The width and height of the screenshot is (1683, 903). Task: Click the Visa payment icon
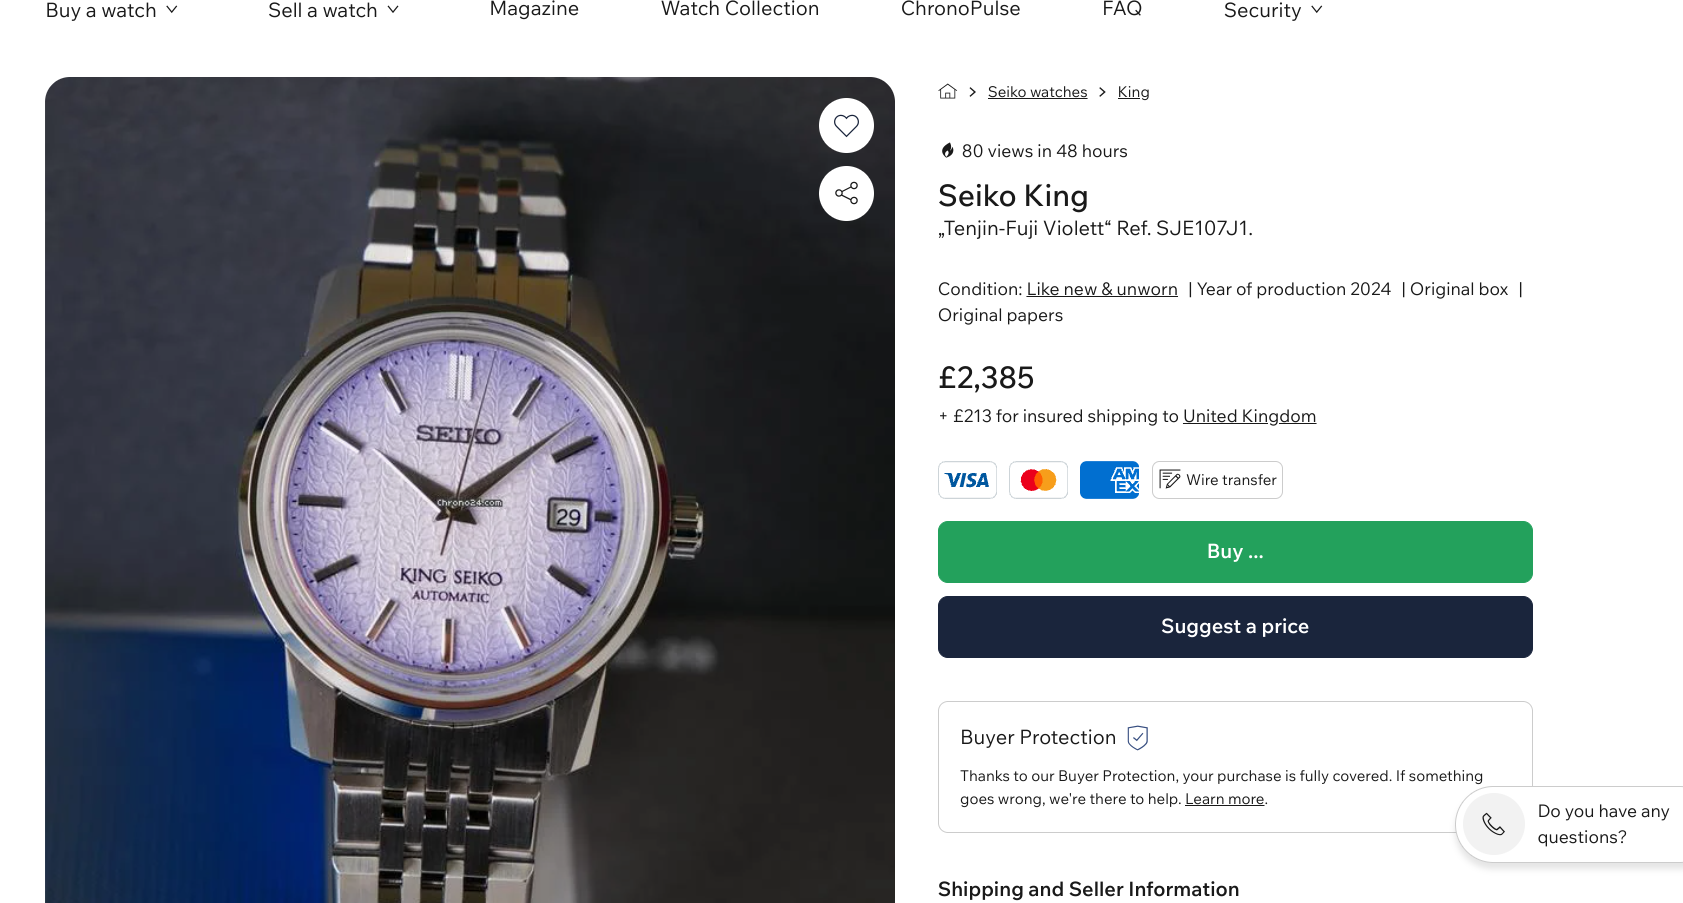[x=967, y=480]
